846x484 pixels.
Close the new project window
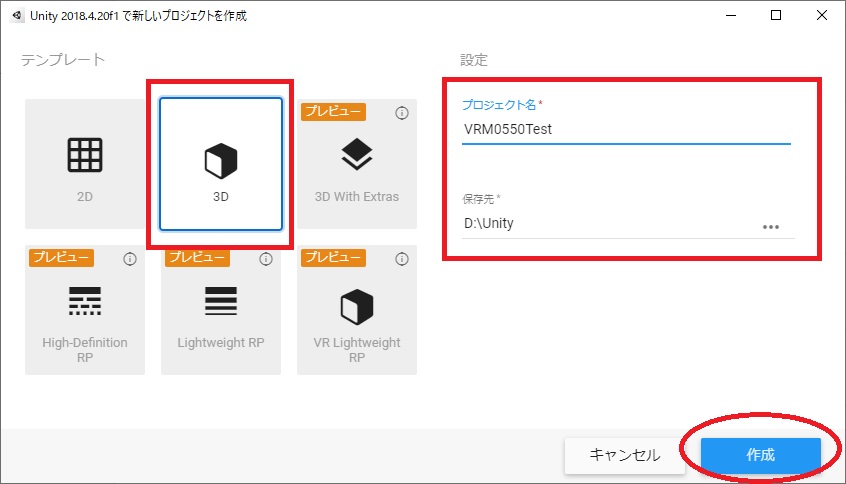821,16
